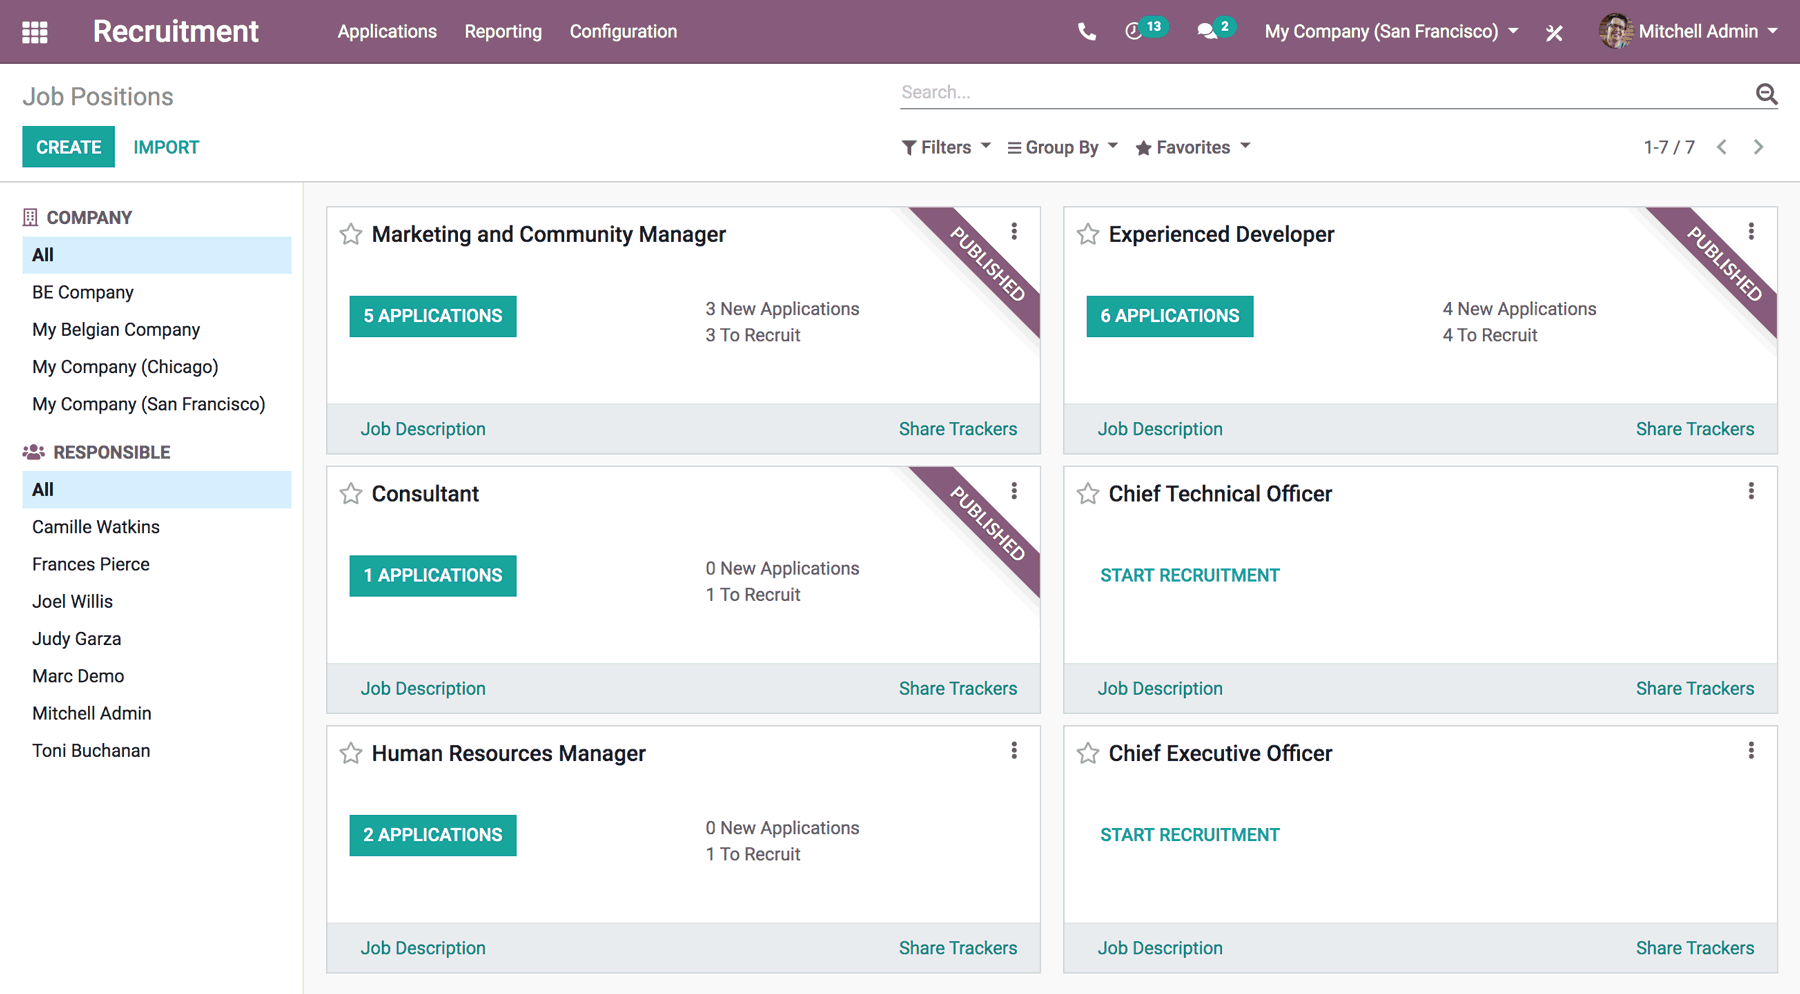Click the phone icon in the top bar

point(1085,31)
